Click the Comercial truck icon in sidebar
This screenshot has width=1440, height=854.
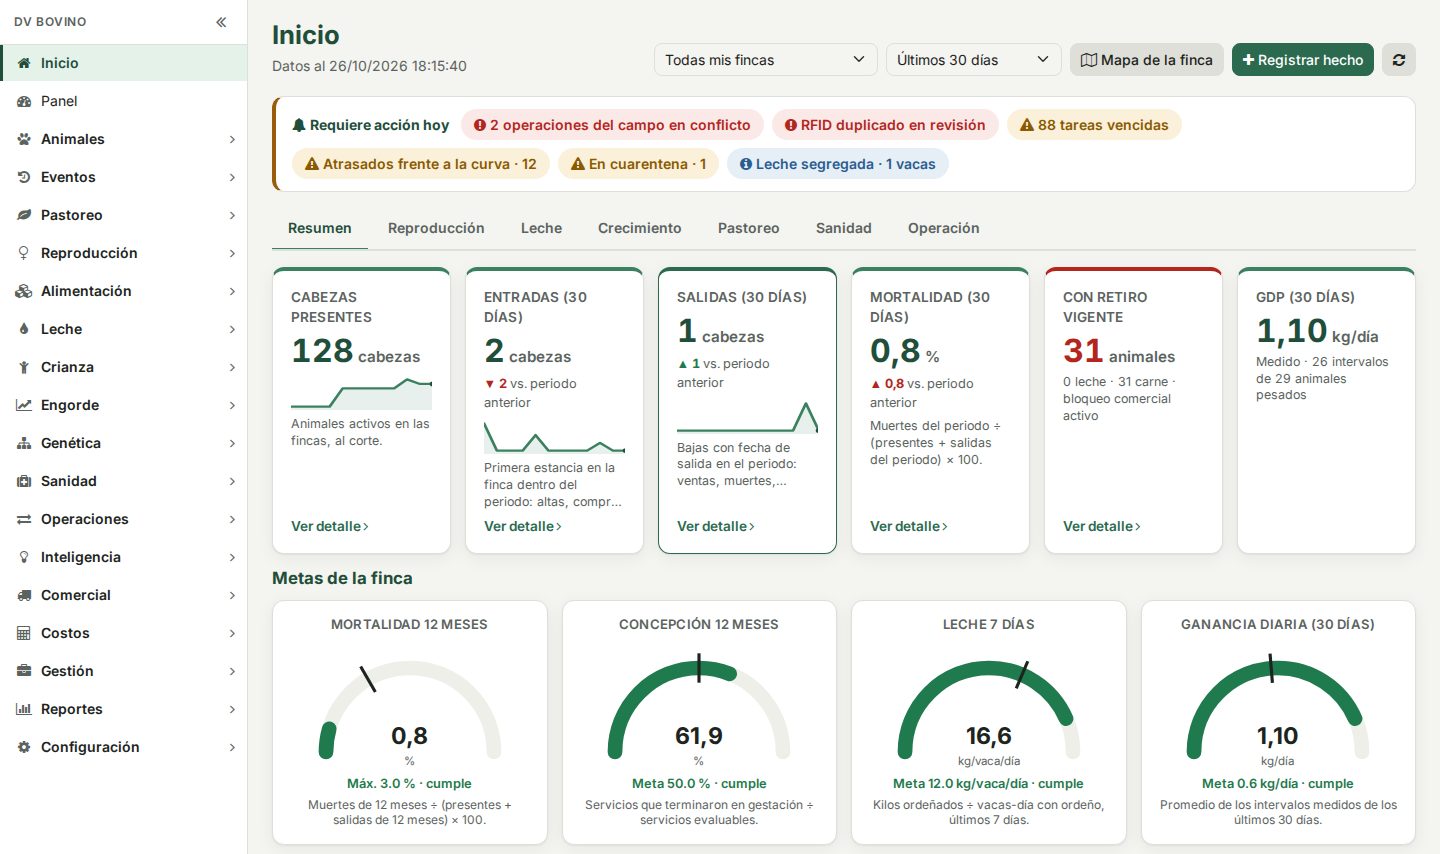tap(24, 595)
